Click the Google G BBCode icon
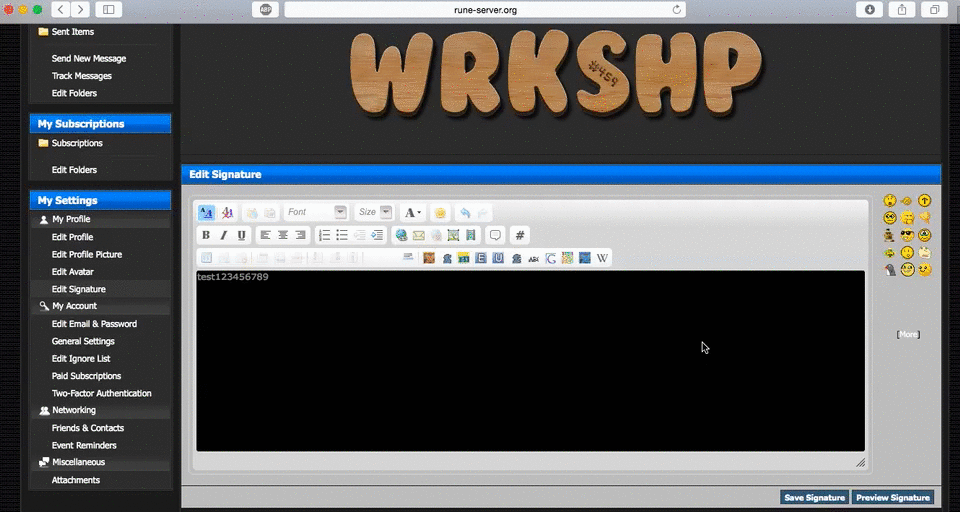 tap(550, 258)
